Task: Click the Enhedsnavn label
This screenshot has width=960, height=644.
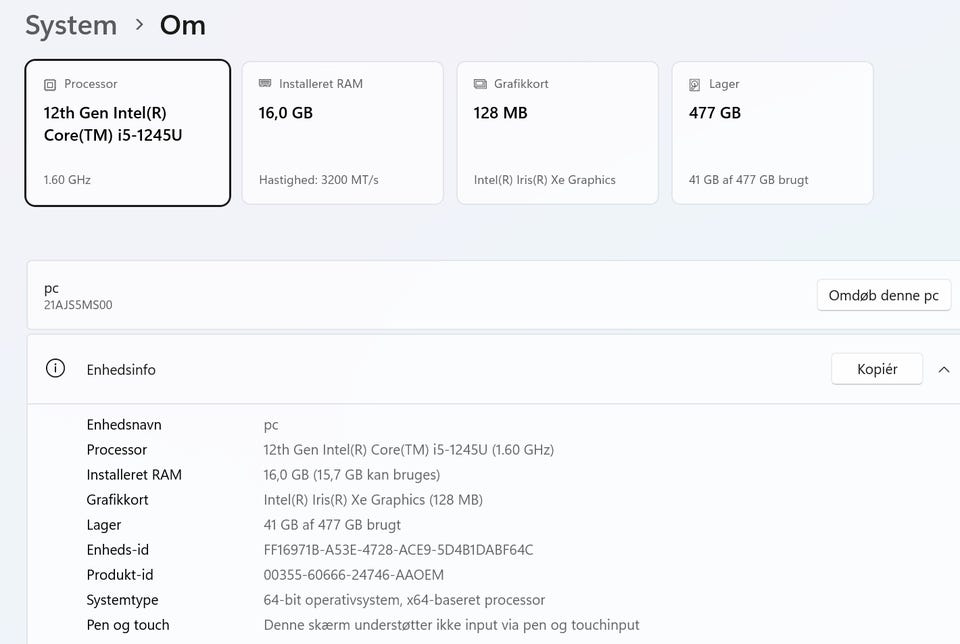Action: point(124,425)
